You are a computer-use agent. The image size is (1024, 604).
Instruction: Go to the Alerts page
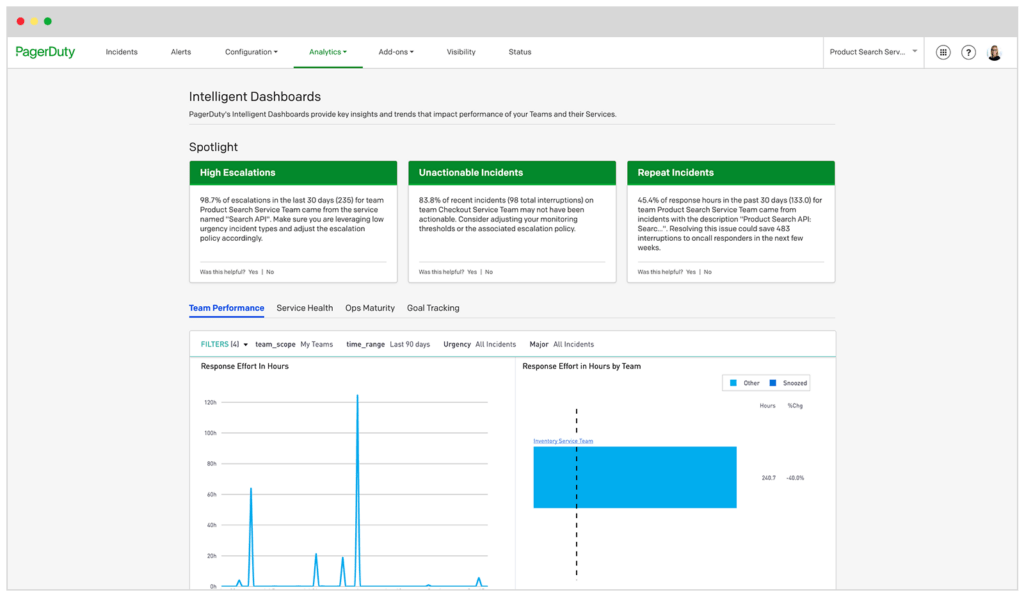click(x=181, y=52)
